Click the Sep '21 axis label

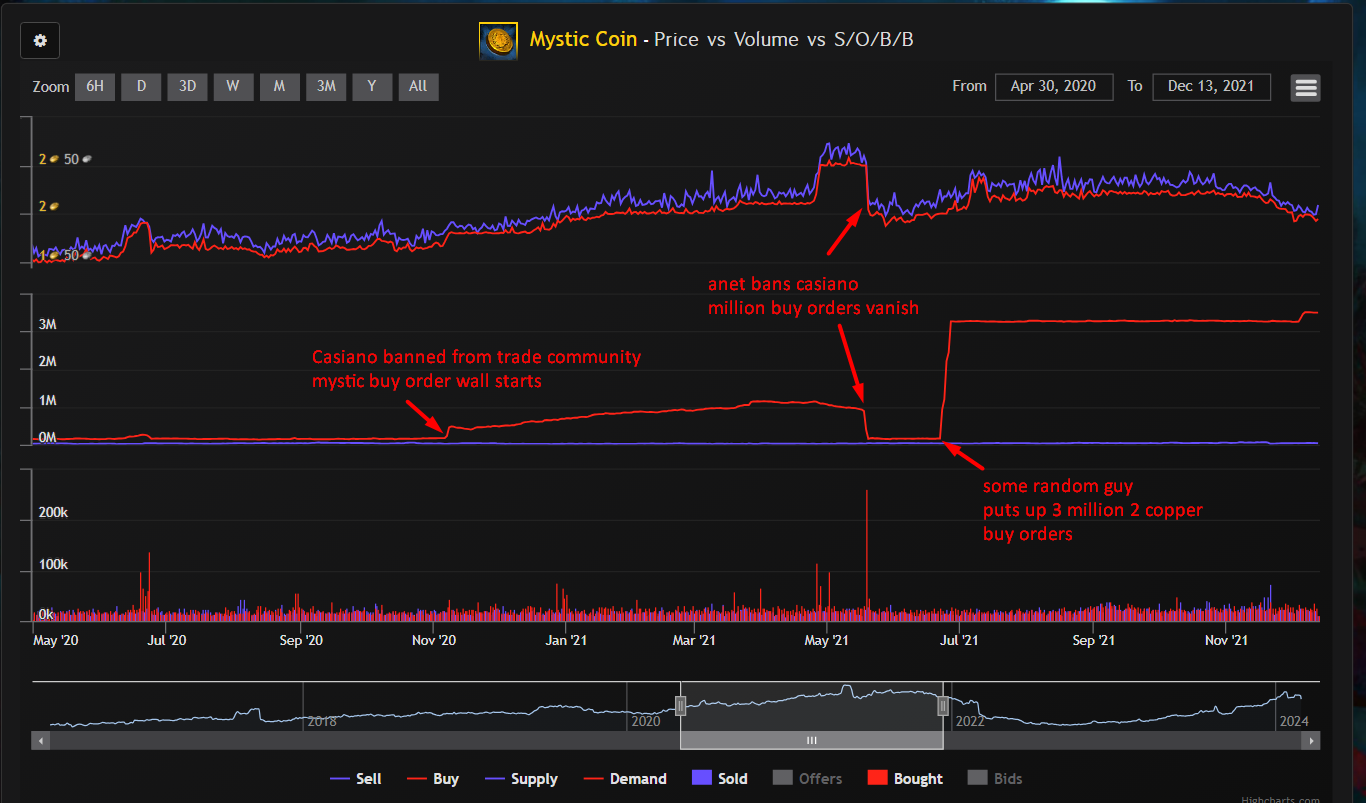point(1093,640)
